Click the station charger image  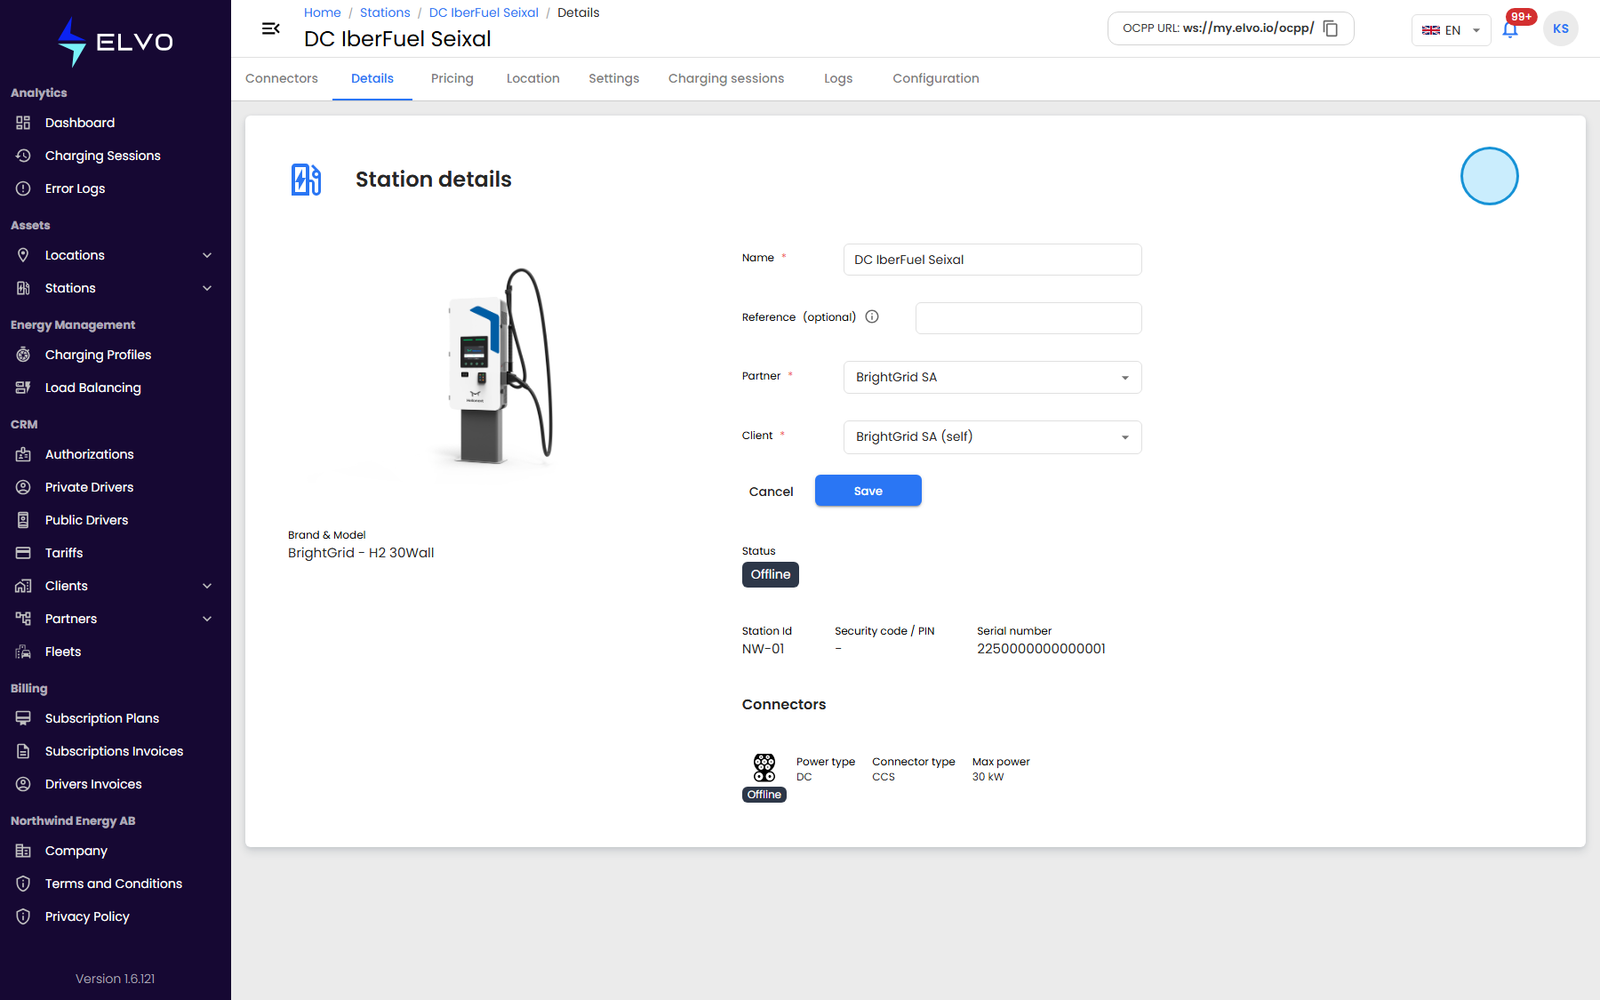click(x=499, y=365)
